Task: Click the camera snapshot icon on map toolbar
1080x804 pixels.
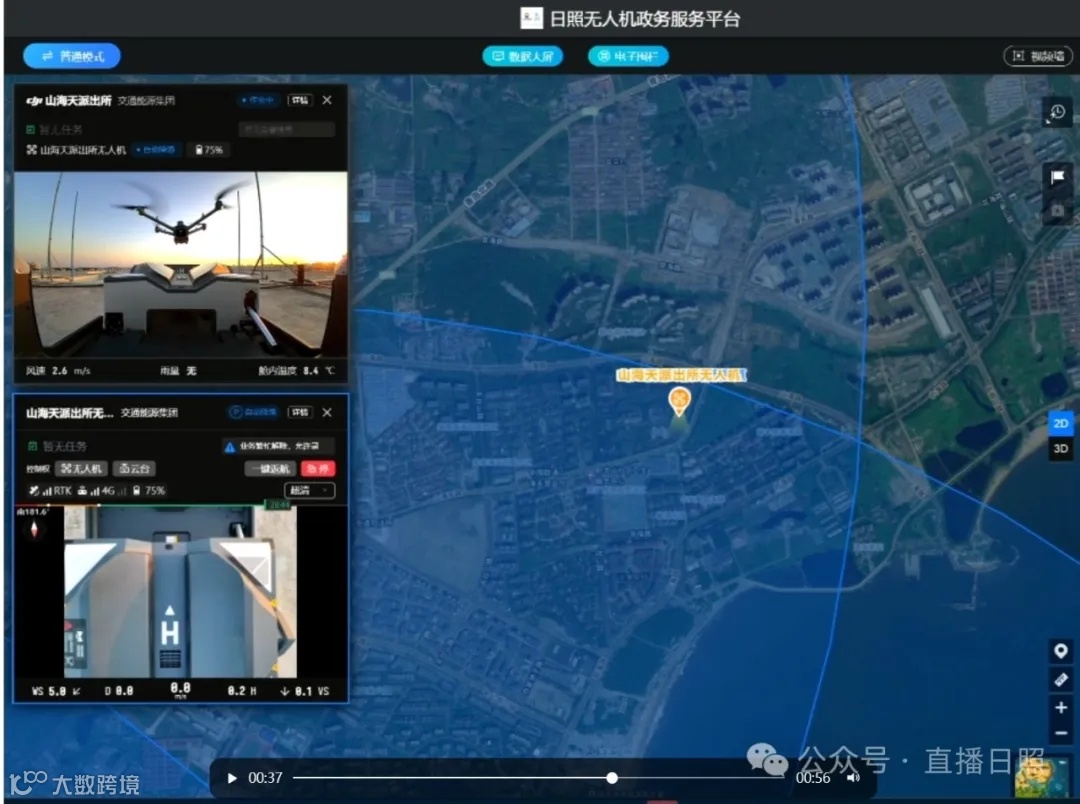Action: (x=1057, y=210)
